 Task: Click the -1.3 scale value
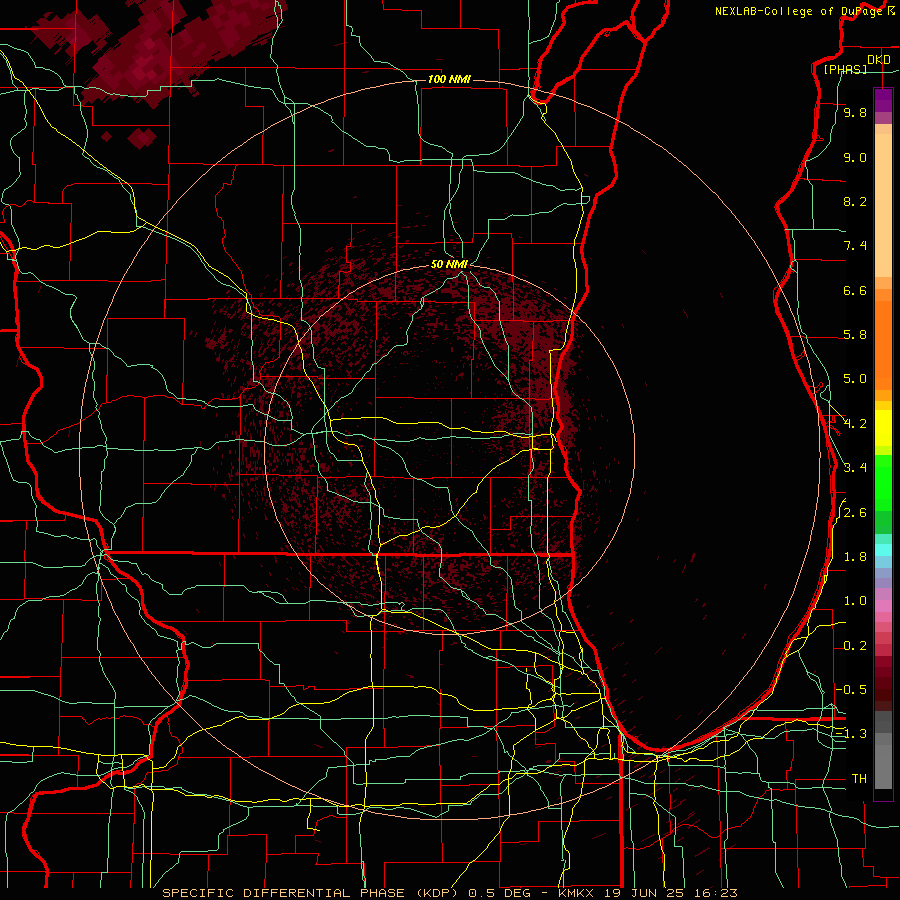tap(851, 734)
